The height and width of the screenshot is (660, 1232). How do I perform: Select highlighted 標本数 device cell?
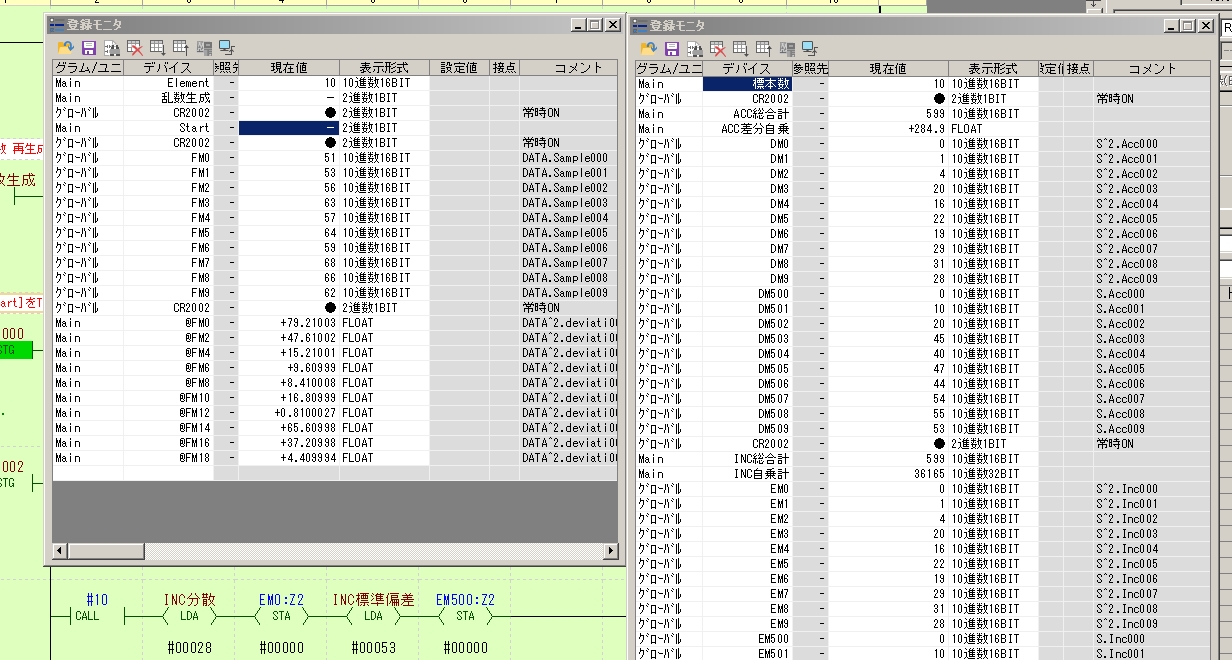pos(746,84)
